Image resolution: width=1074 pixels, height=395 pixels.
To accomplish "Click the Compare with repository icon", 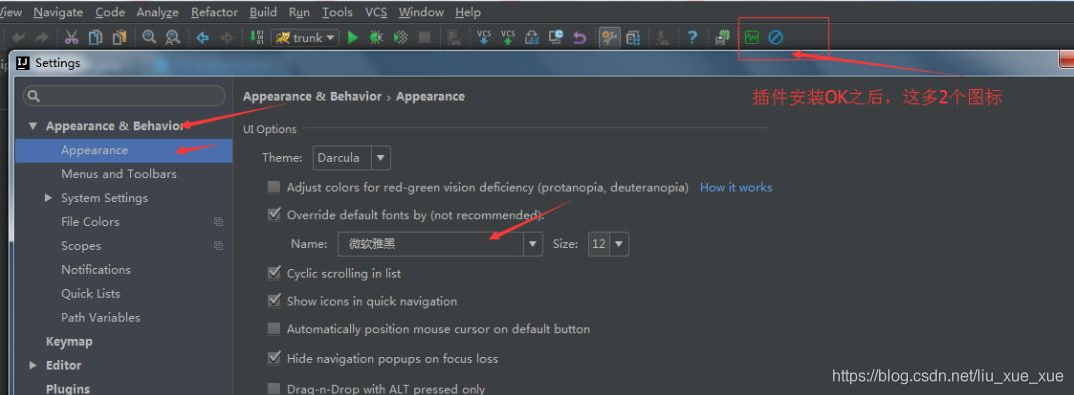I will [532, 38].
